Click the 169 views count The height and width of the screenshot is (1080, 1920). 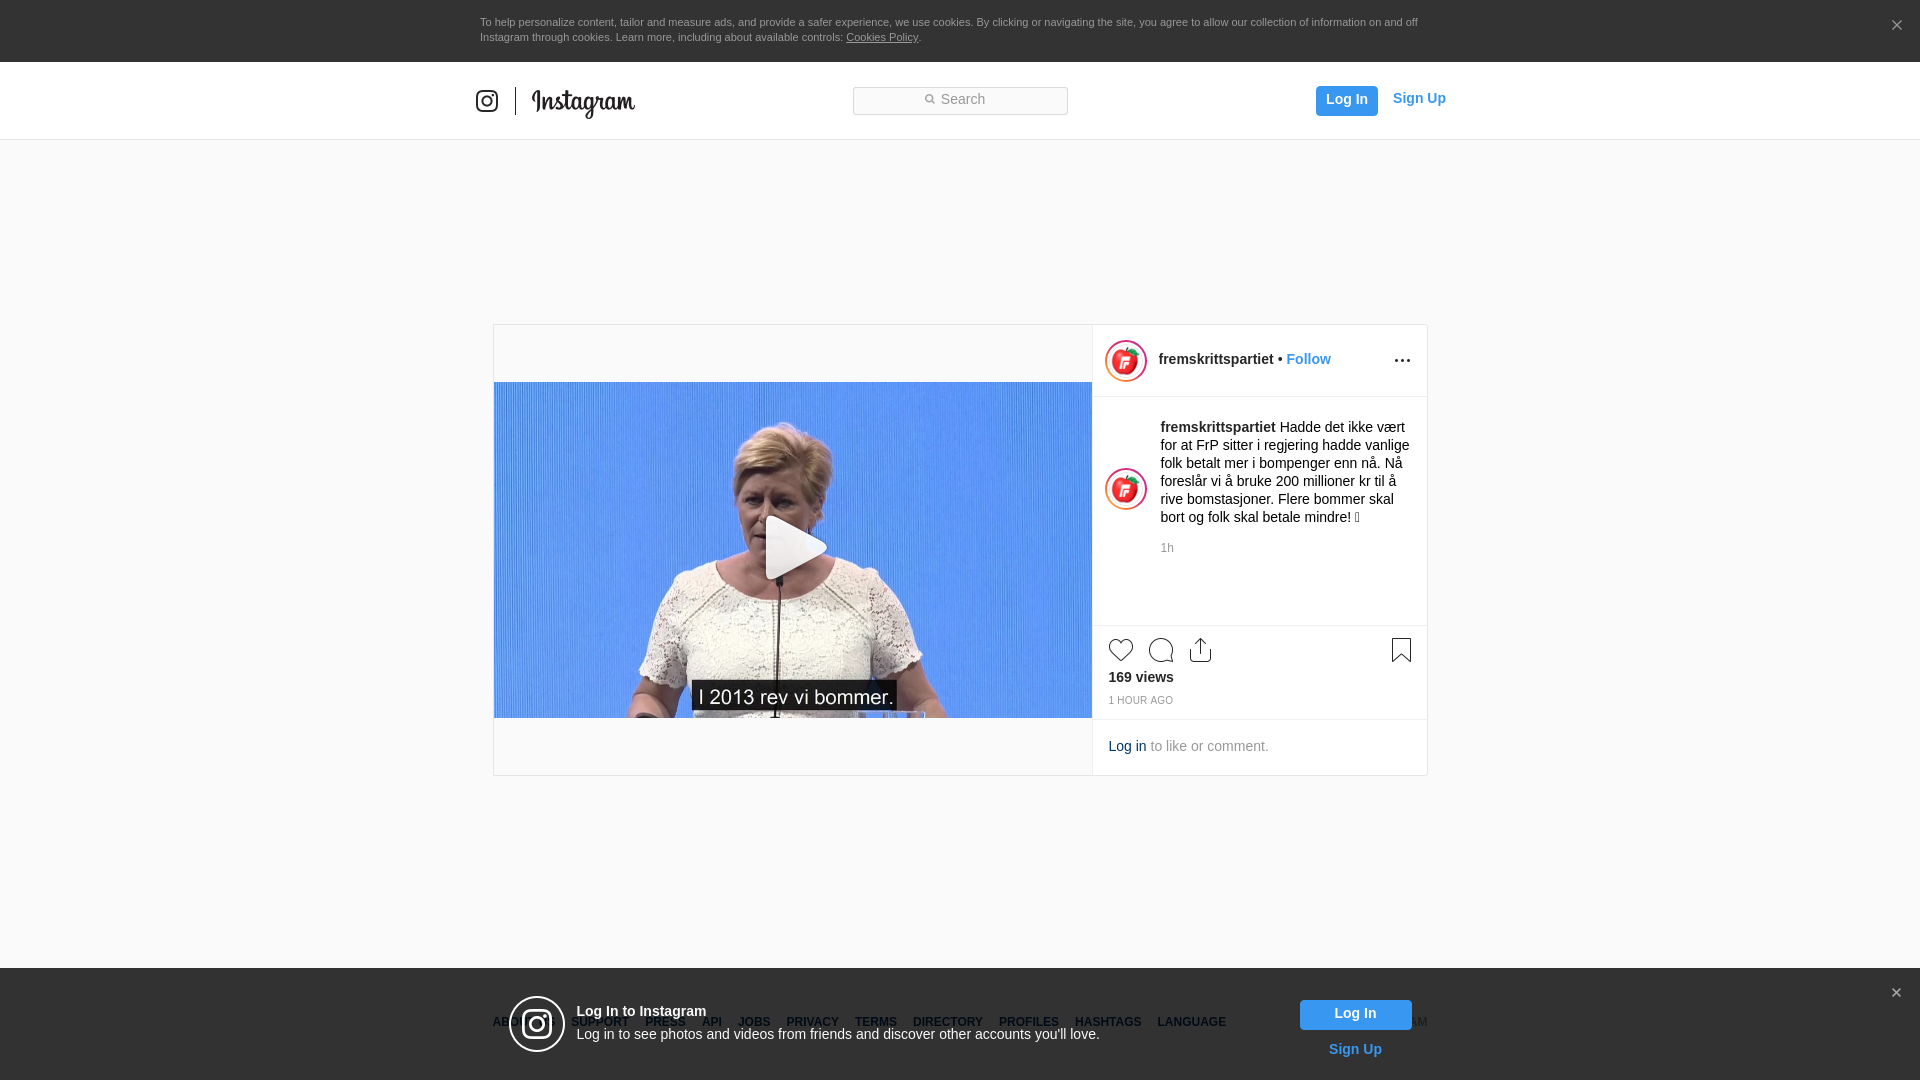tap(1141, 677)
